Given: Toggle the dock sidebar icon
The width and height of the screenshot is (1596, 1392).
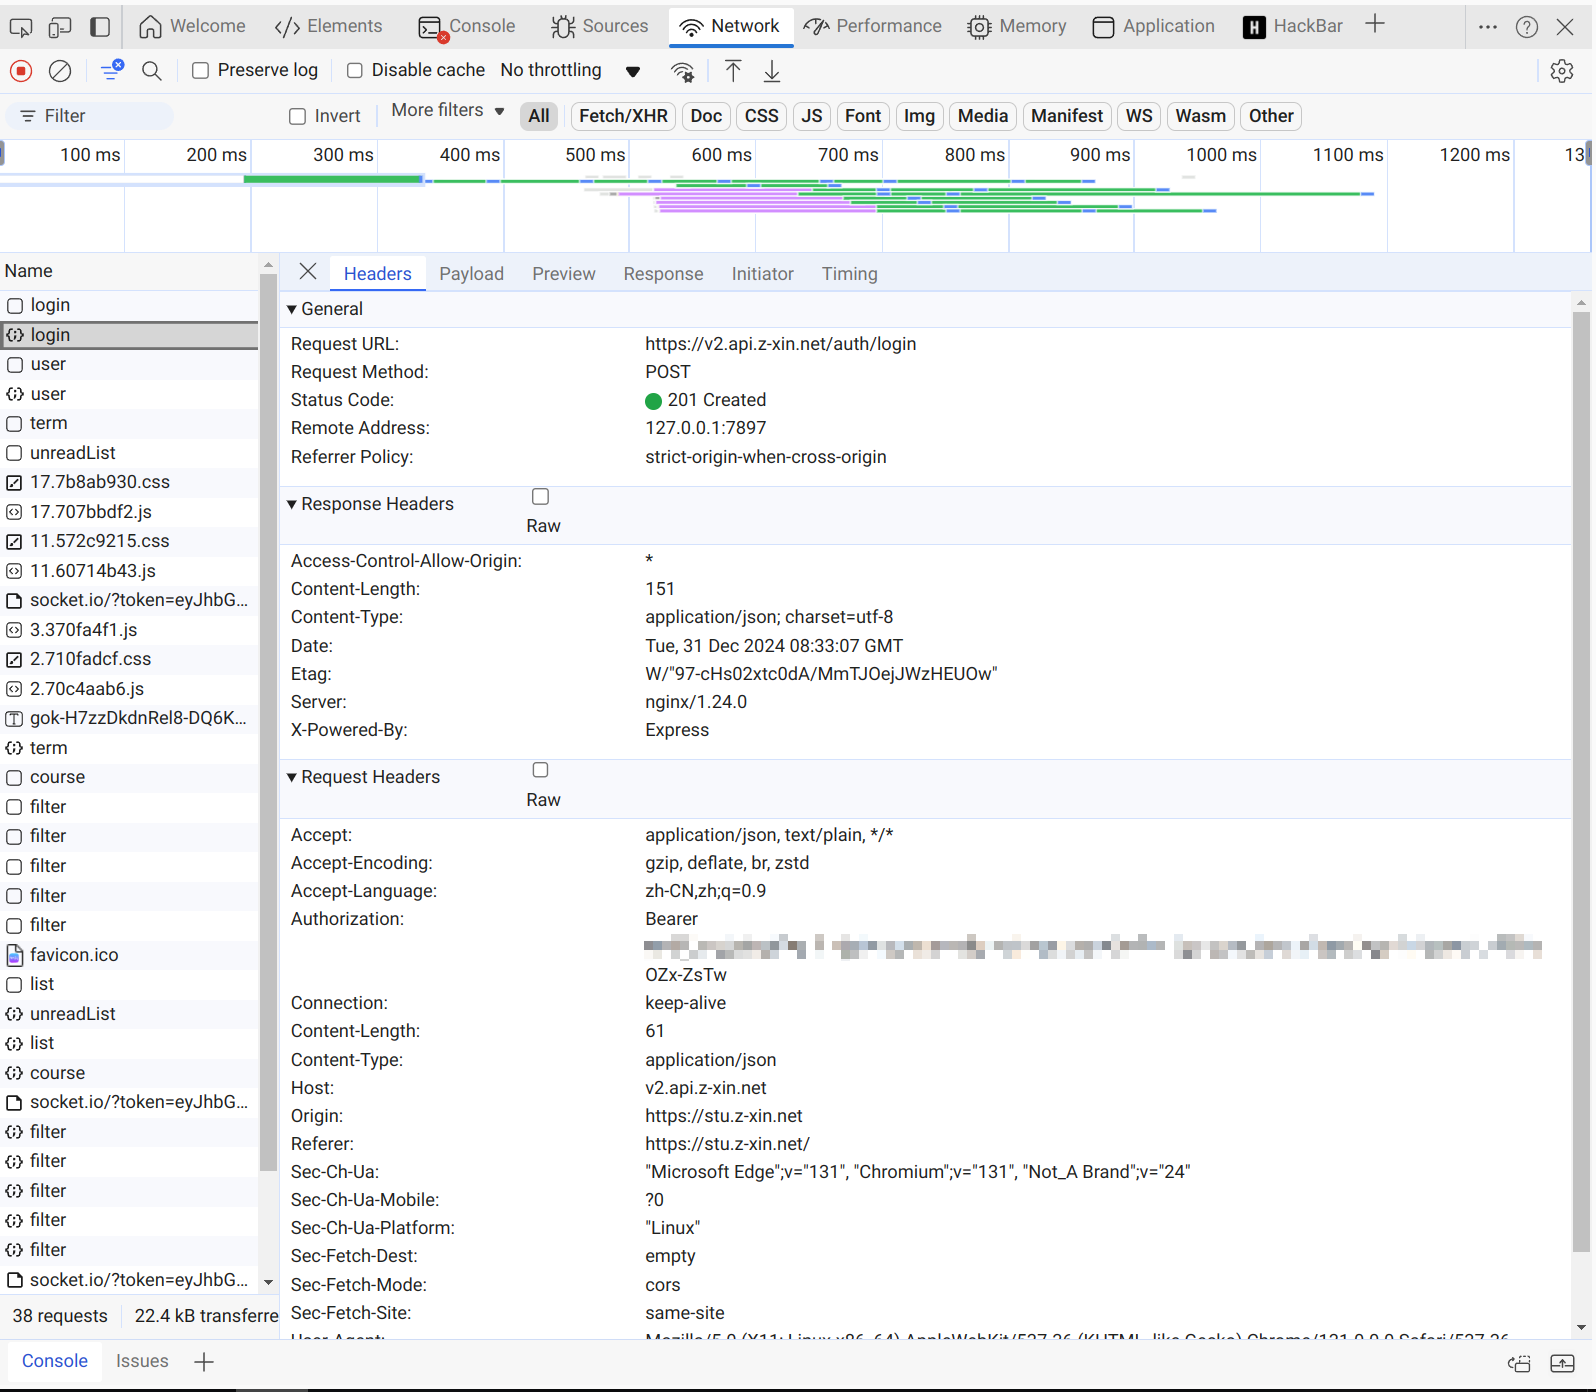Looking at the screenshot, I should (x=100, y=27).
